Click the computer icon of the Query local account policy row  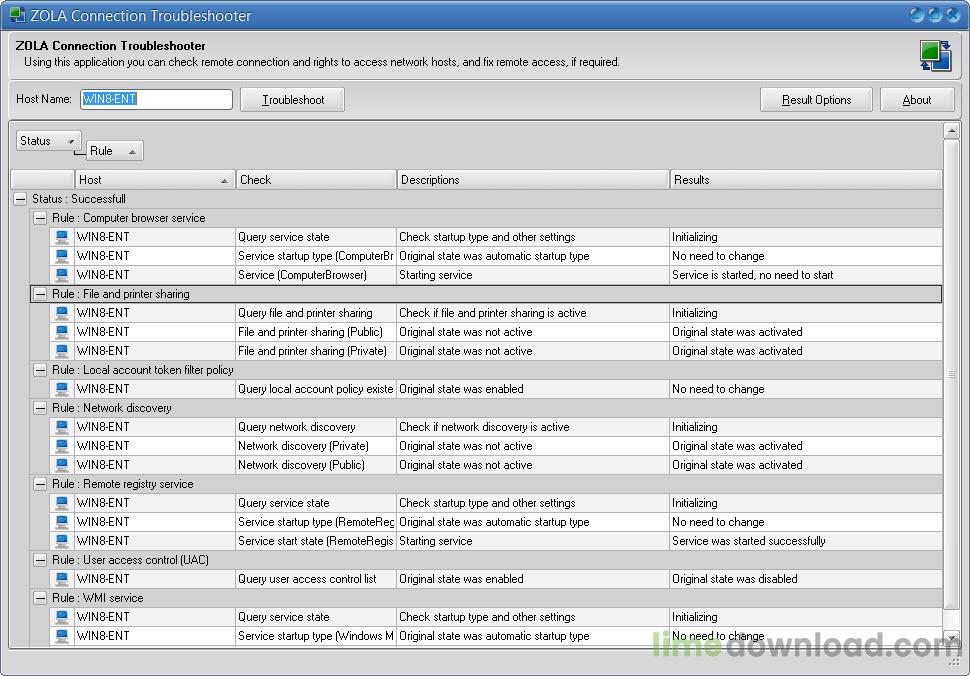click(x=62, y=389)
